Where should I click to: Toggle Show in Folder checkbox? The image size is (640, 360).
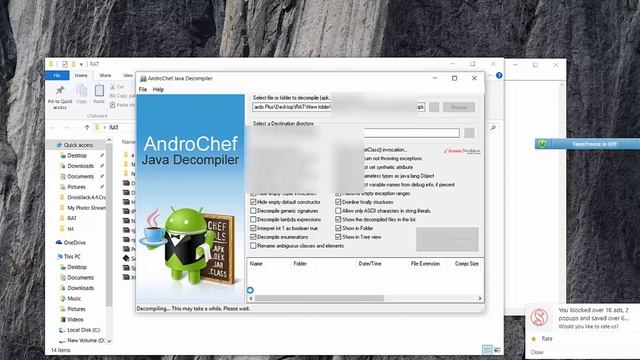click(x=338, y=229)
